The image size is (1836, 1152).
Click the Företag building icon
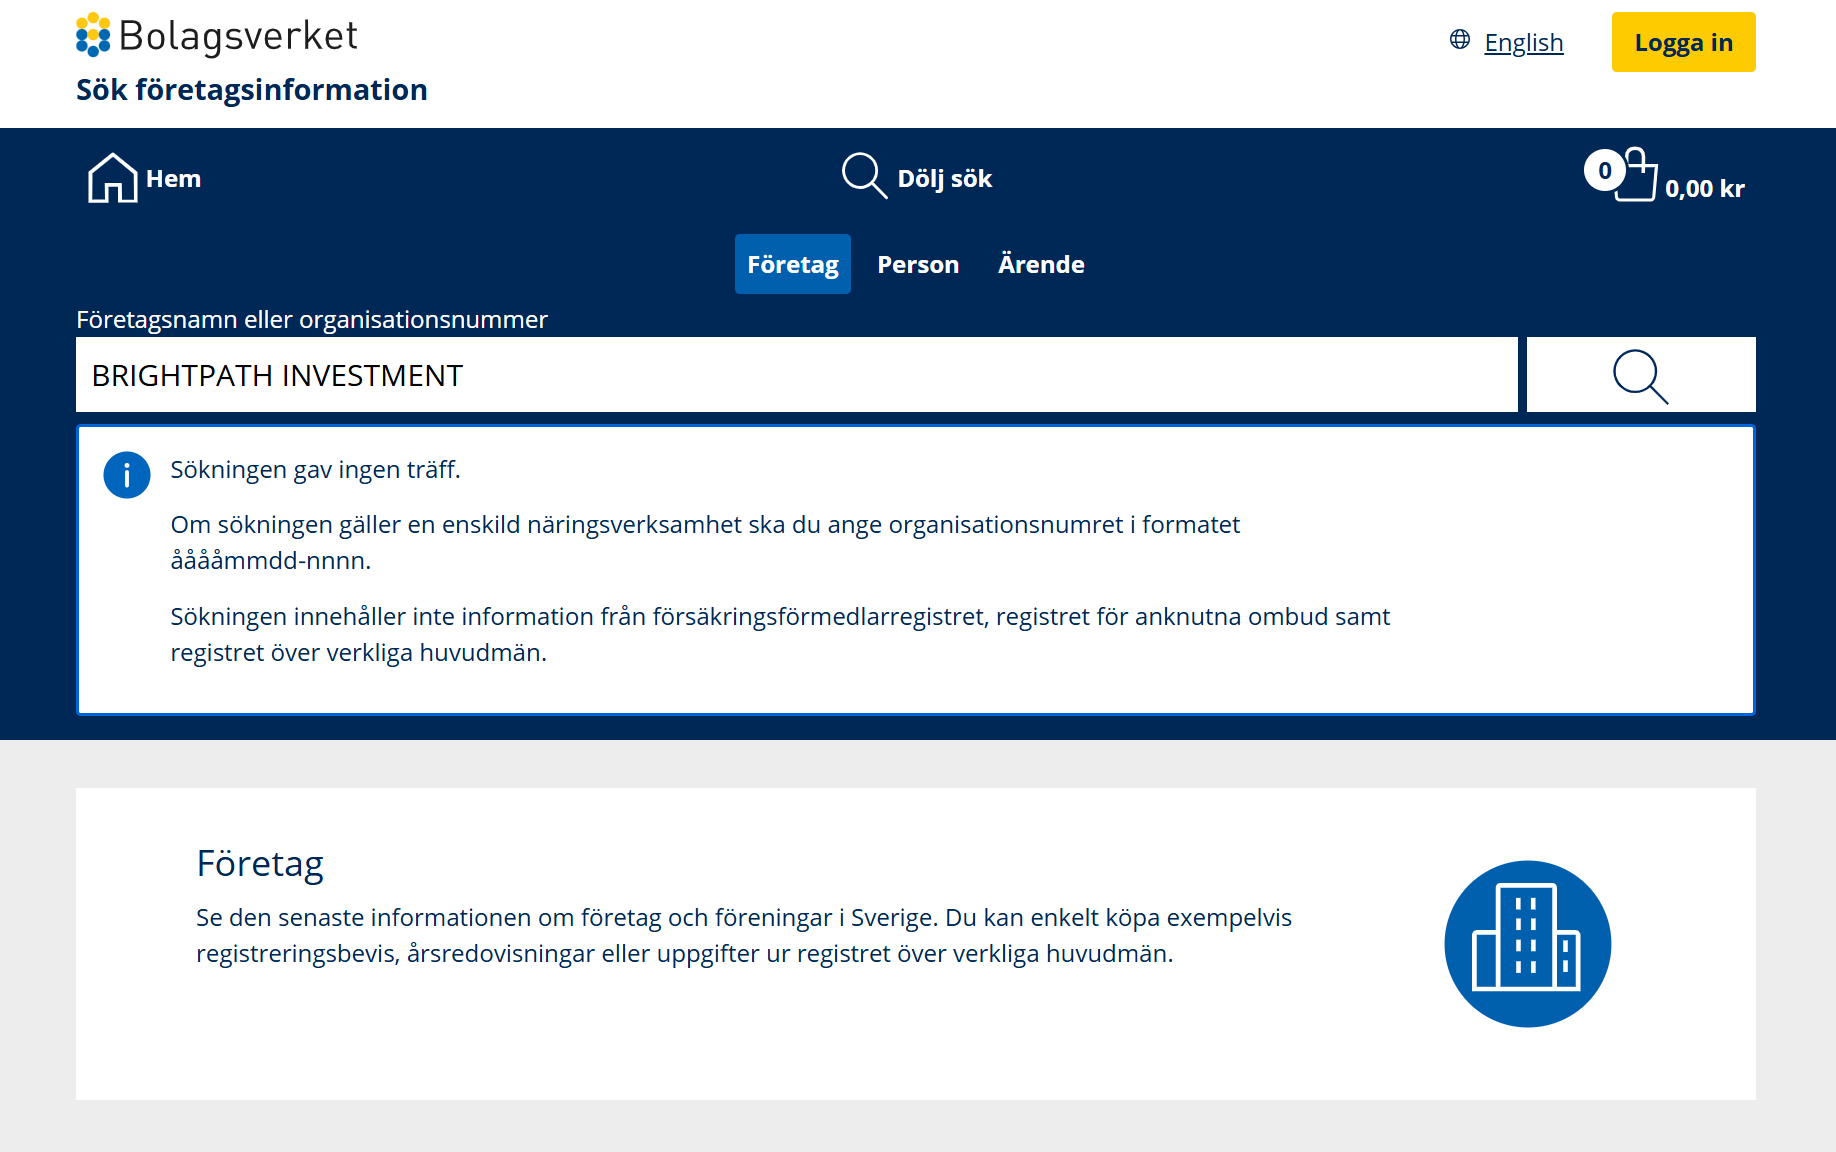pyautogui.click(x=1527, y=943)
